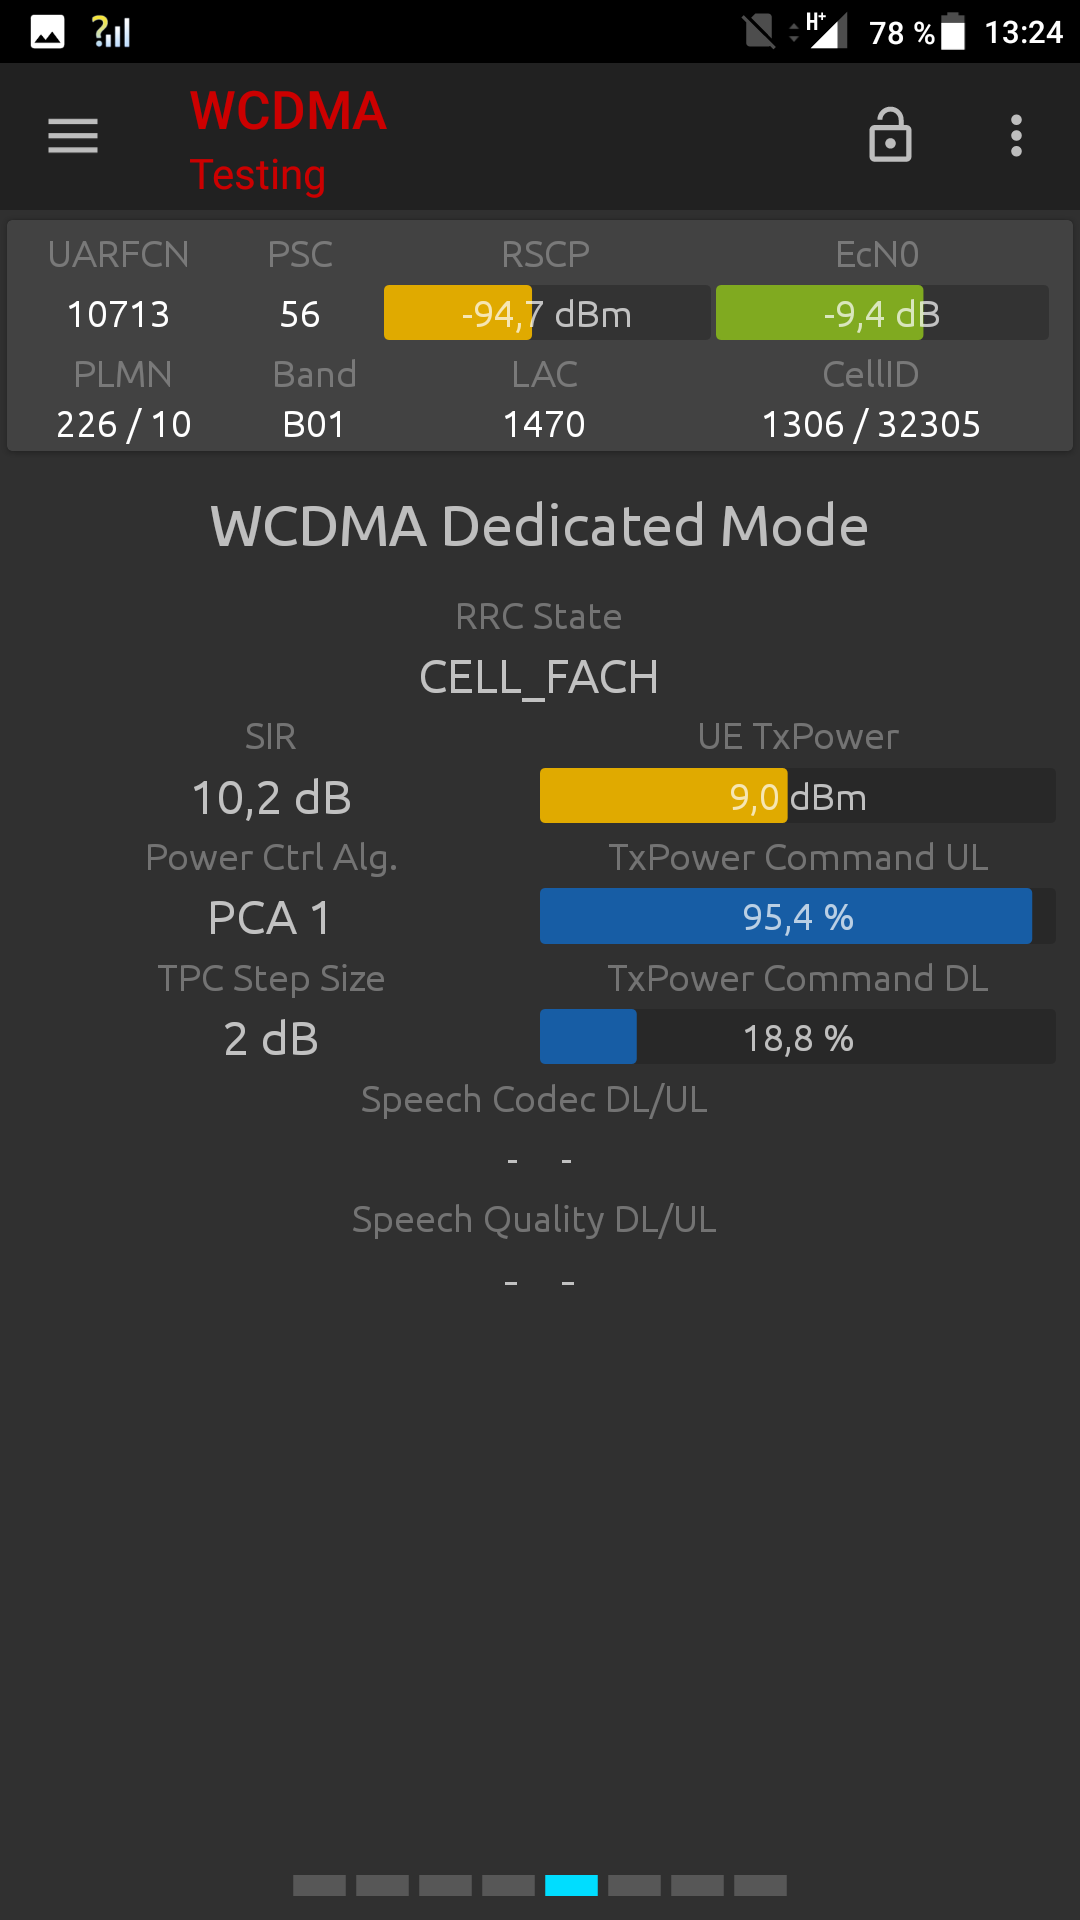Open the three-dot overflow menu
The image size is (1080, 1920).
coord(1016,136)
